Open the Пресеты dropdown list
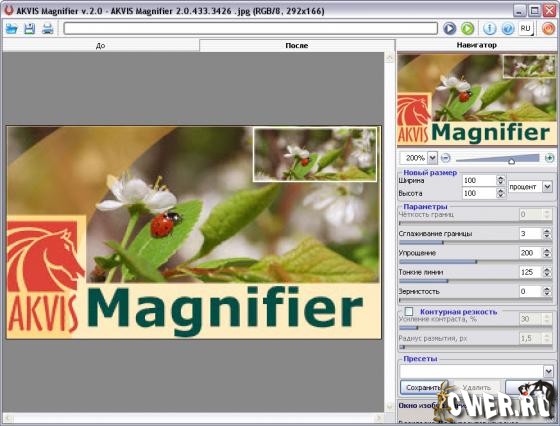 [549, 371]
